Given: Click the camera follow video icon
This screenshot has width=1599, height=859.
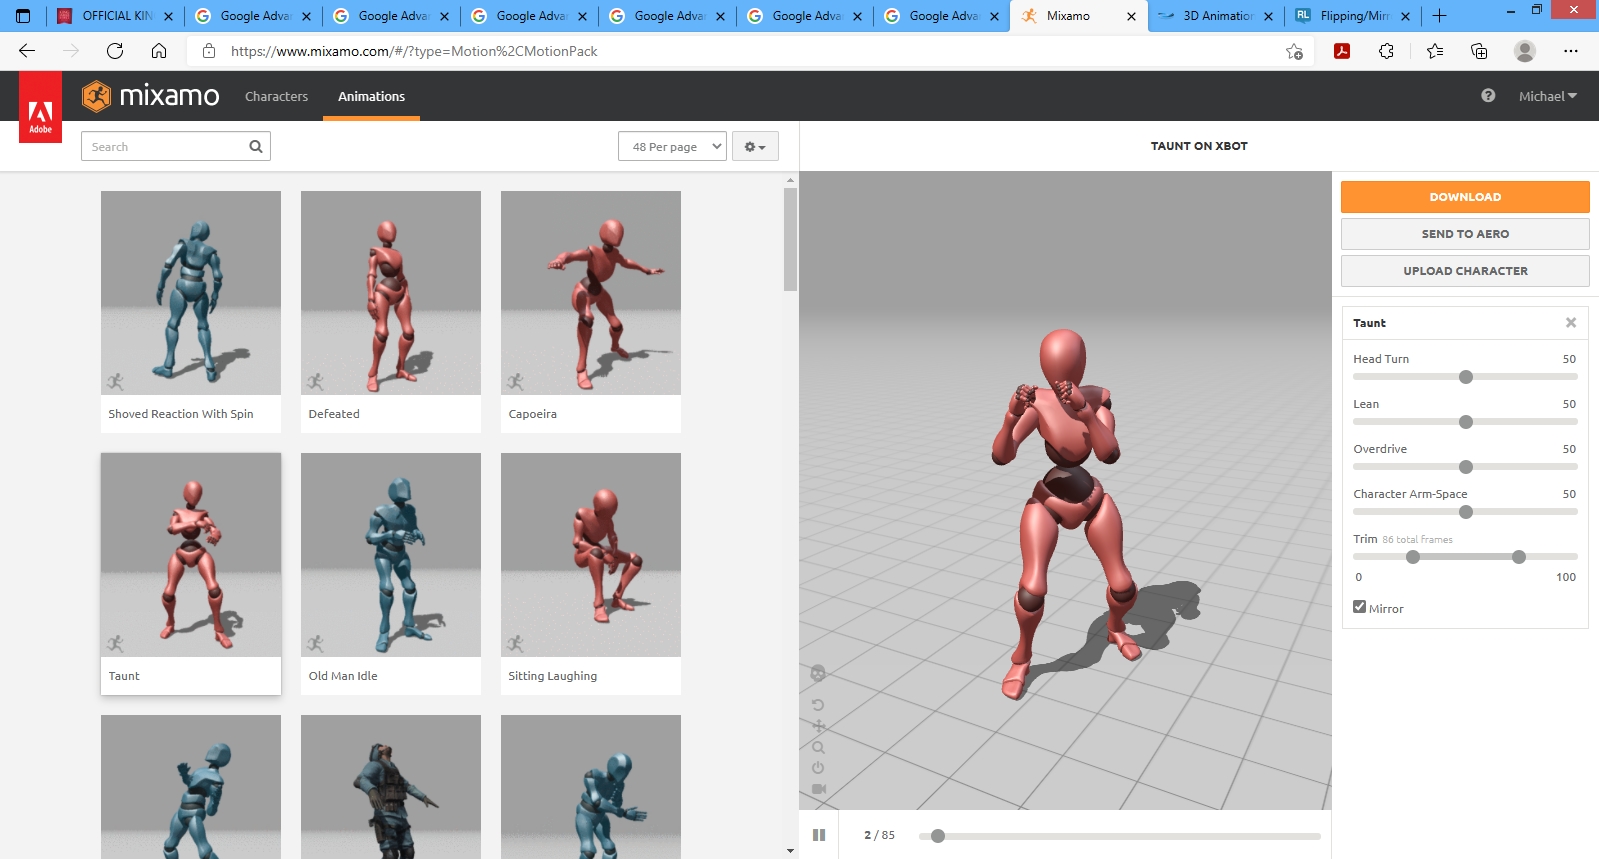Looking at the screenshot, I should 819,789.
